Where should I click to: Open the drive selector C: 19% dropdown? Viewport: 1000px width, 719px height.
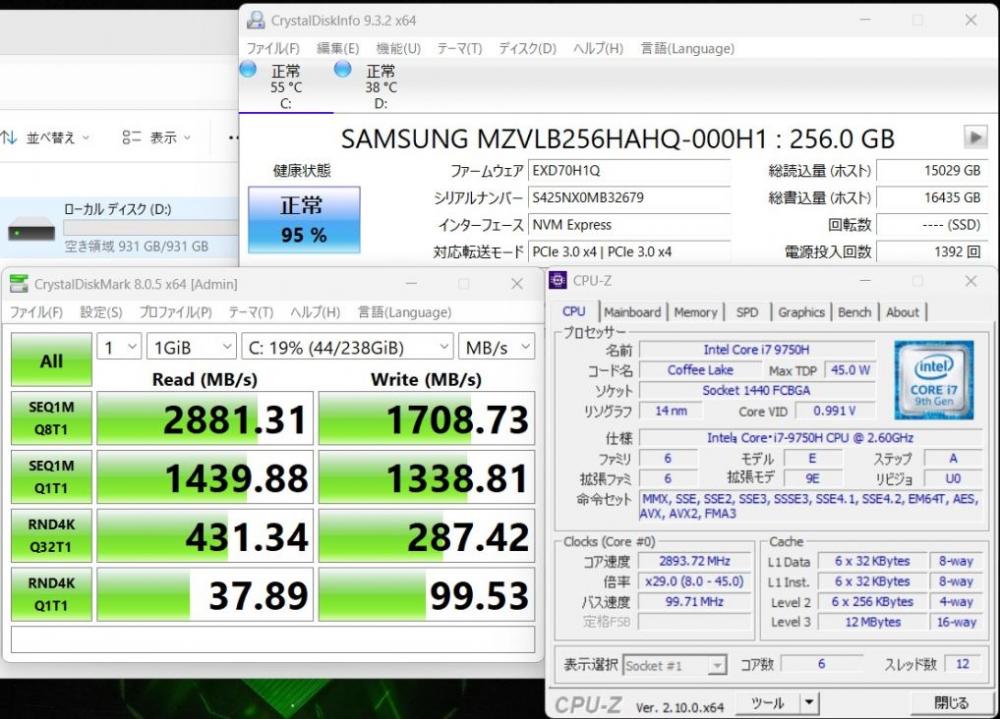pyautogui.click(x=348, y=347)
